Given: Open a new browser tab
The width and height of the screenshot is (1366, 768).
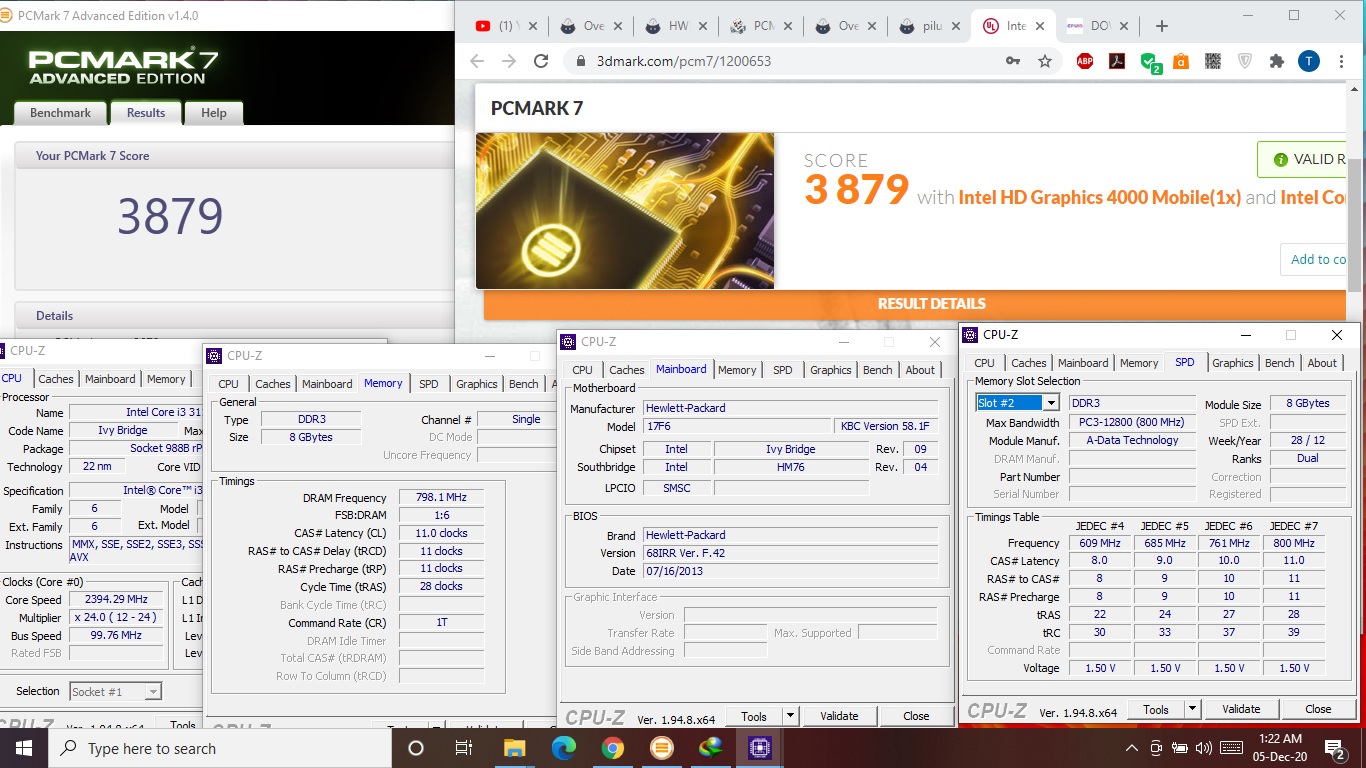Looking at the screenshot, I should point(1161,26).
